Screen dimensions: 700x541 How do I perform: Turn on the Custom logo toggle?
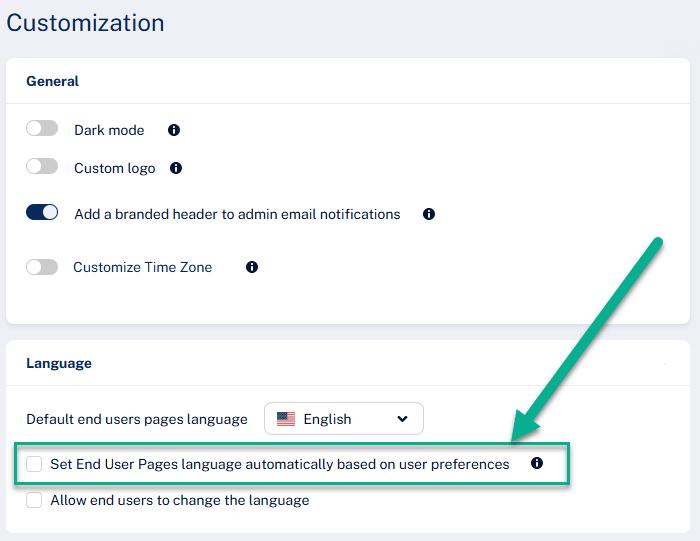42,167
